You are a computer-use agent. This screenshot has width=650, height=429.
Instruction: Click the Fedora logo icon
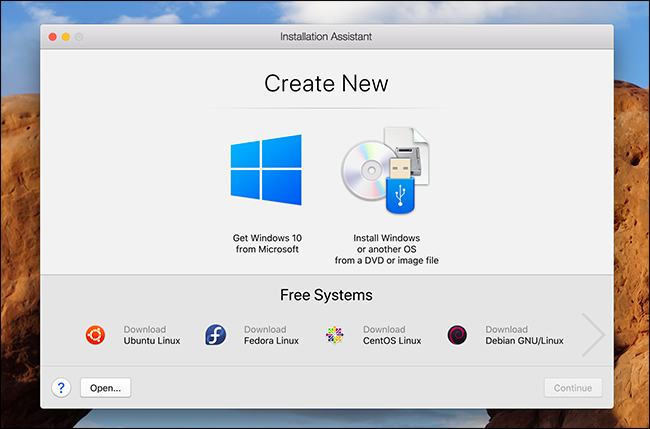[x=216, y=335]
